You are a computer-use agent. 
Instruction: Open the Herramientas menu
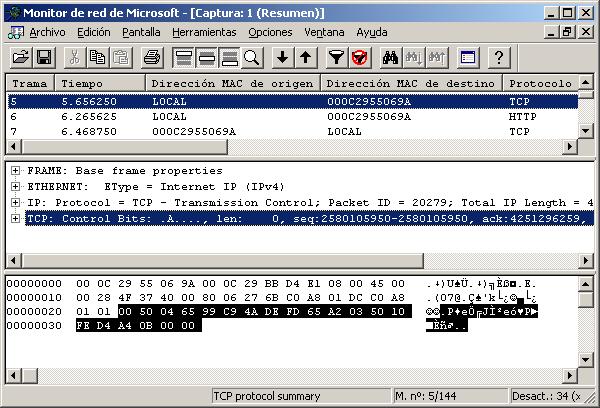204,32
